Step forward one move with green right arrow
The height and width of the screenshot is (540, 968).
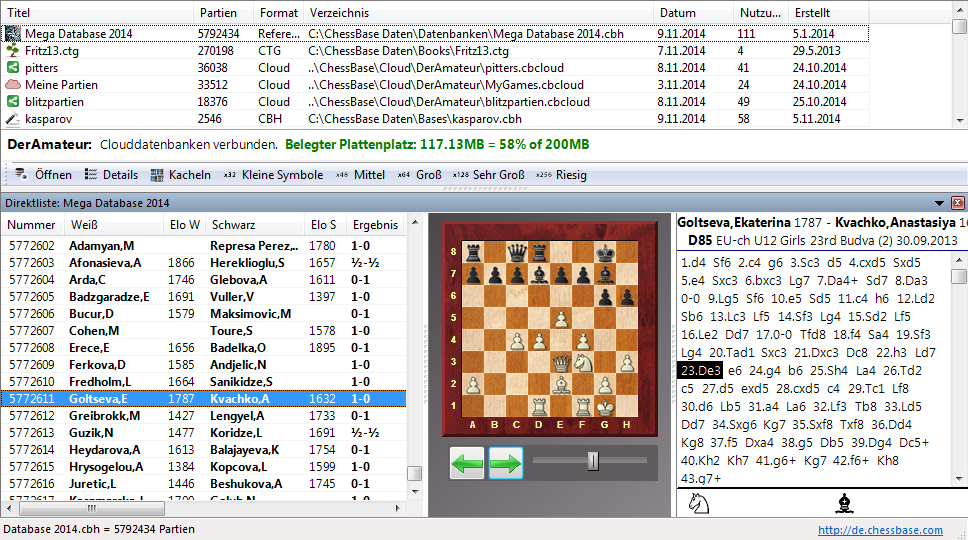point(506,463)
